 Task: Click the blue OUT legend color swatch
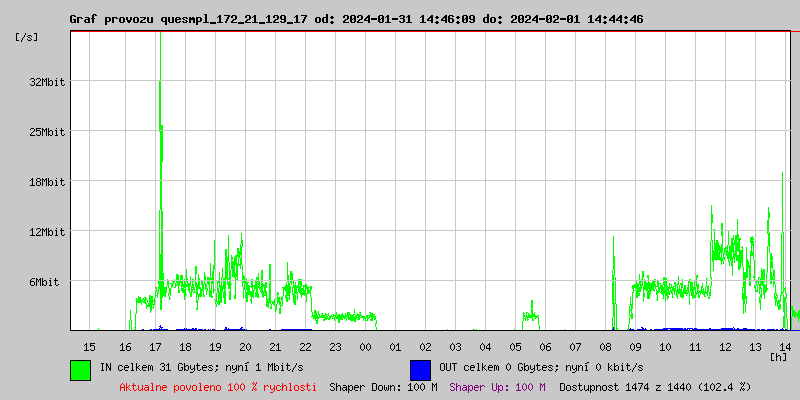click(420, 369)
